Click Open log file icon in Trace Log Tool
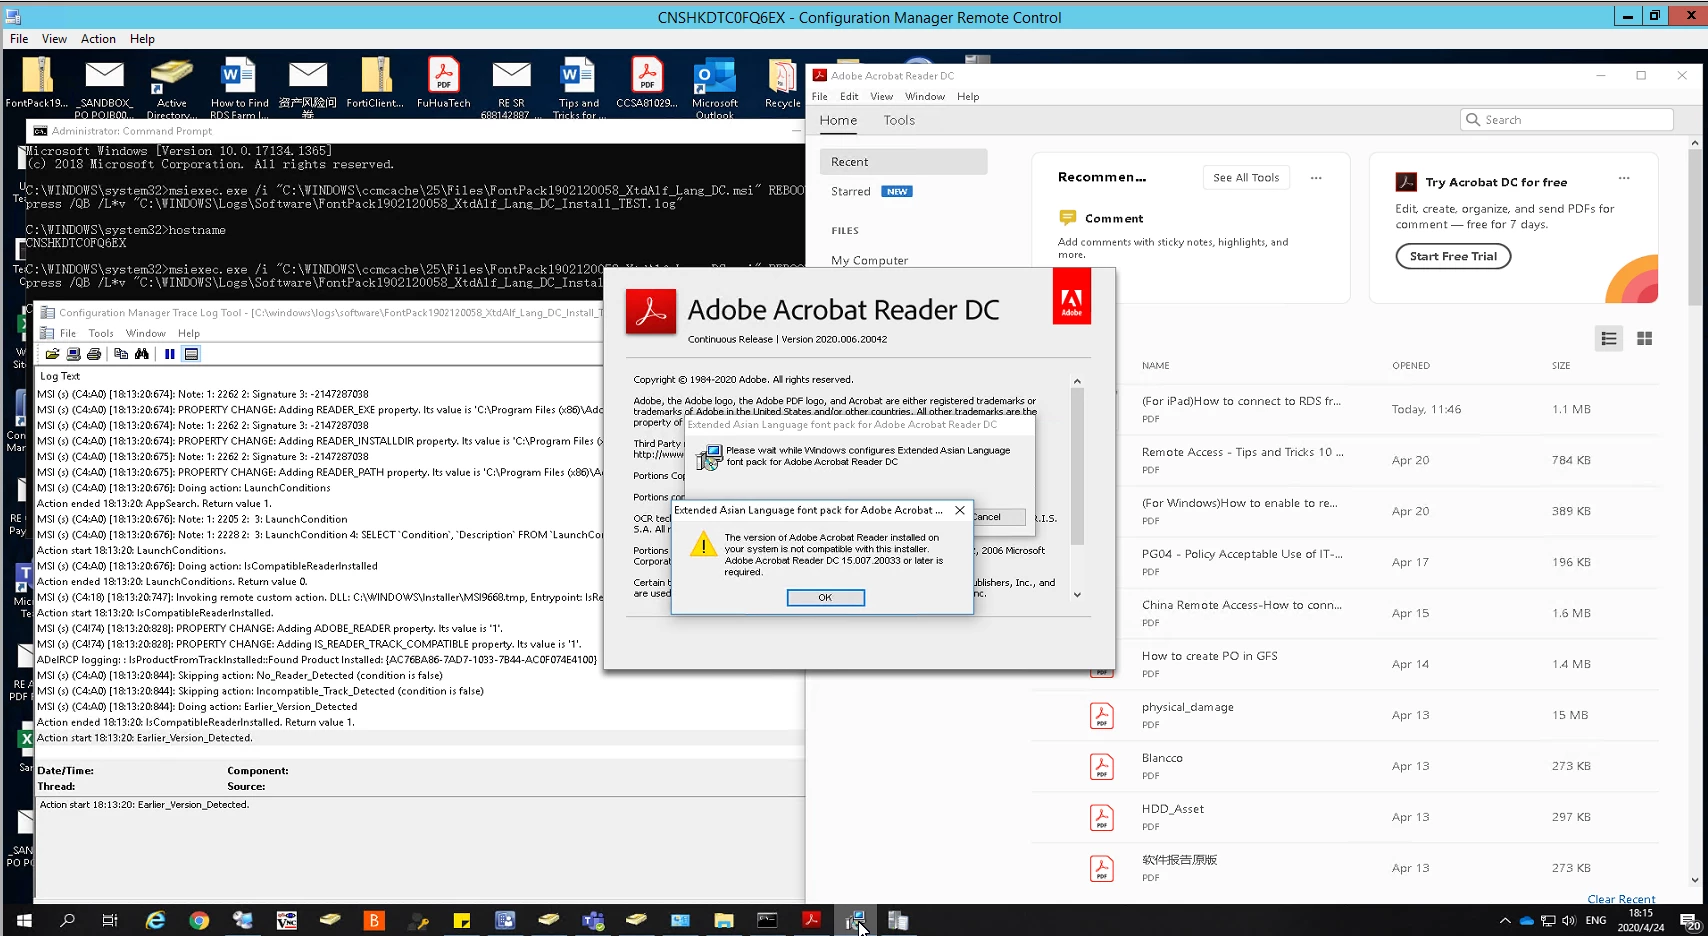The width and height of the screenshot is (1708, 936). tap(52, 354)
